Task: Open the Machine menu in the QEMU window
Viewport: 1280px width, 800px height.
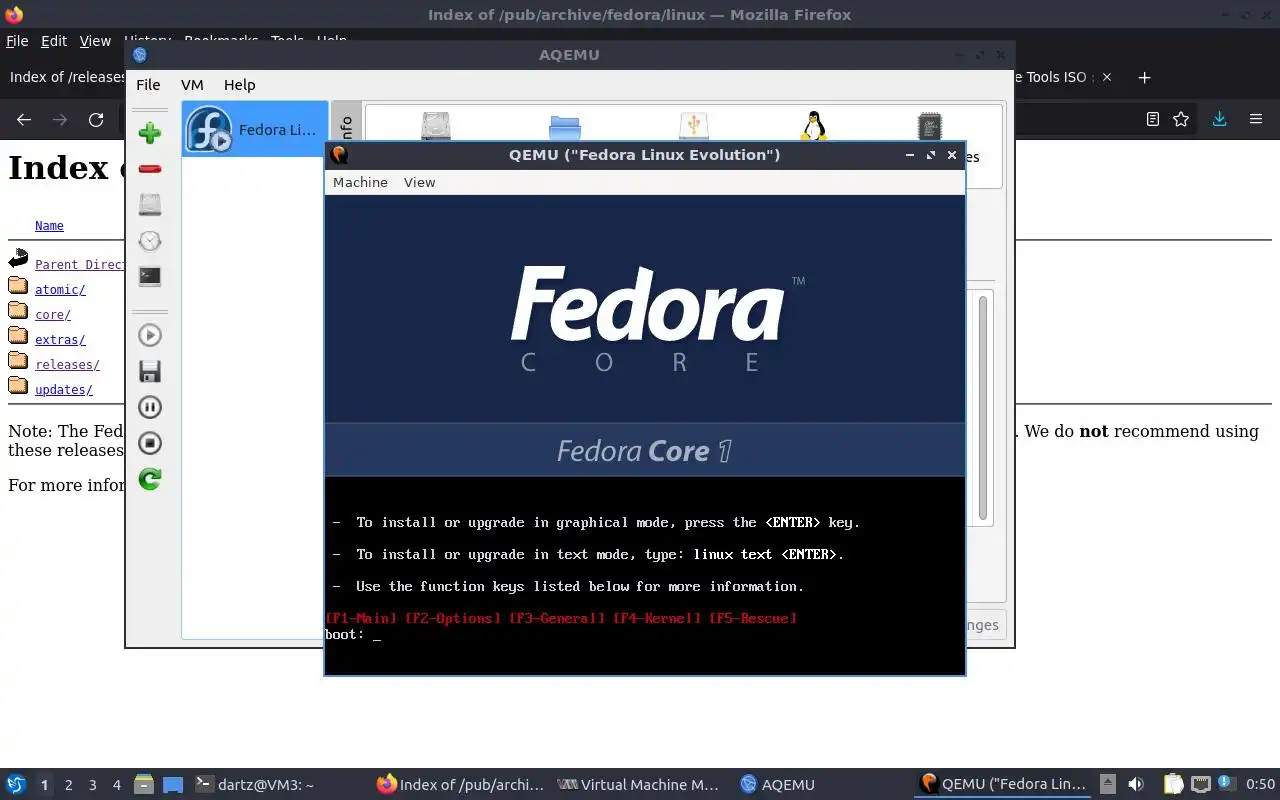Action: 360,182
